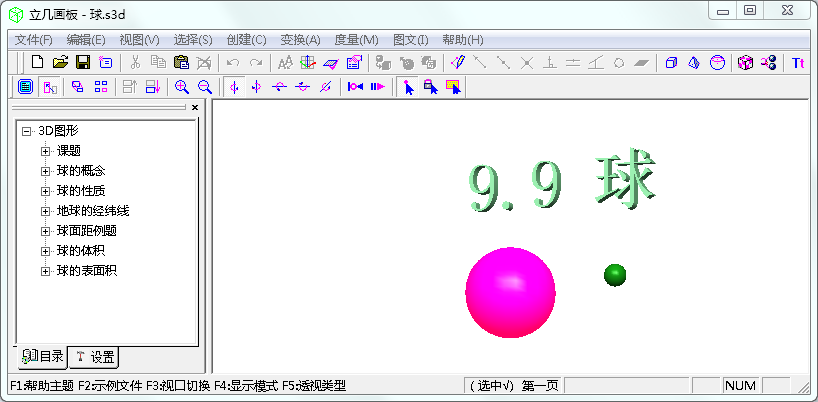Screen dimensions: 818x402
Task: Click the zoom in magnifier icon
Action: (182, 87)
